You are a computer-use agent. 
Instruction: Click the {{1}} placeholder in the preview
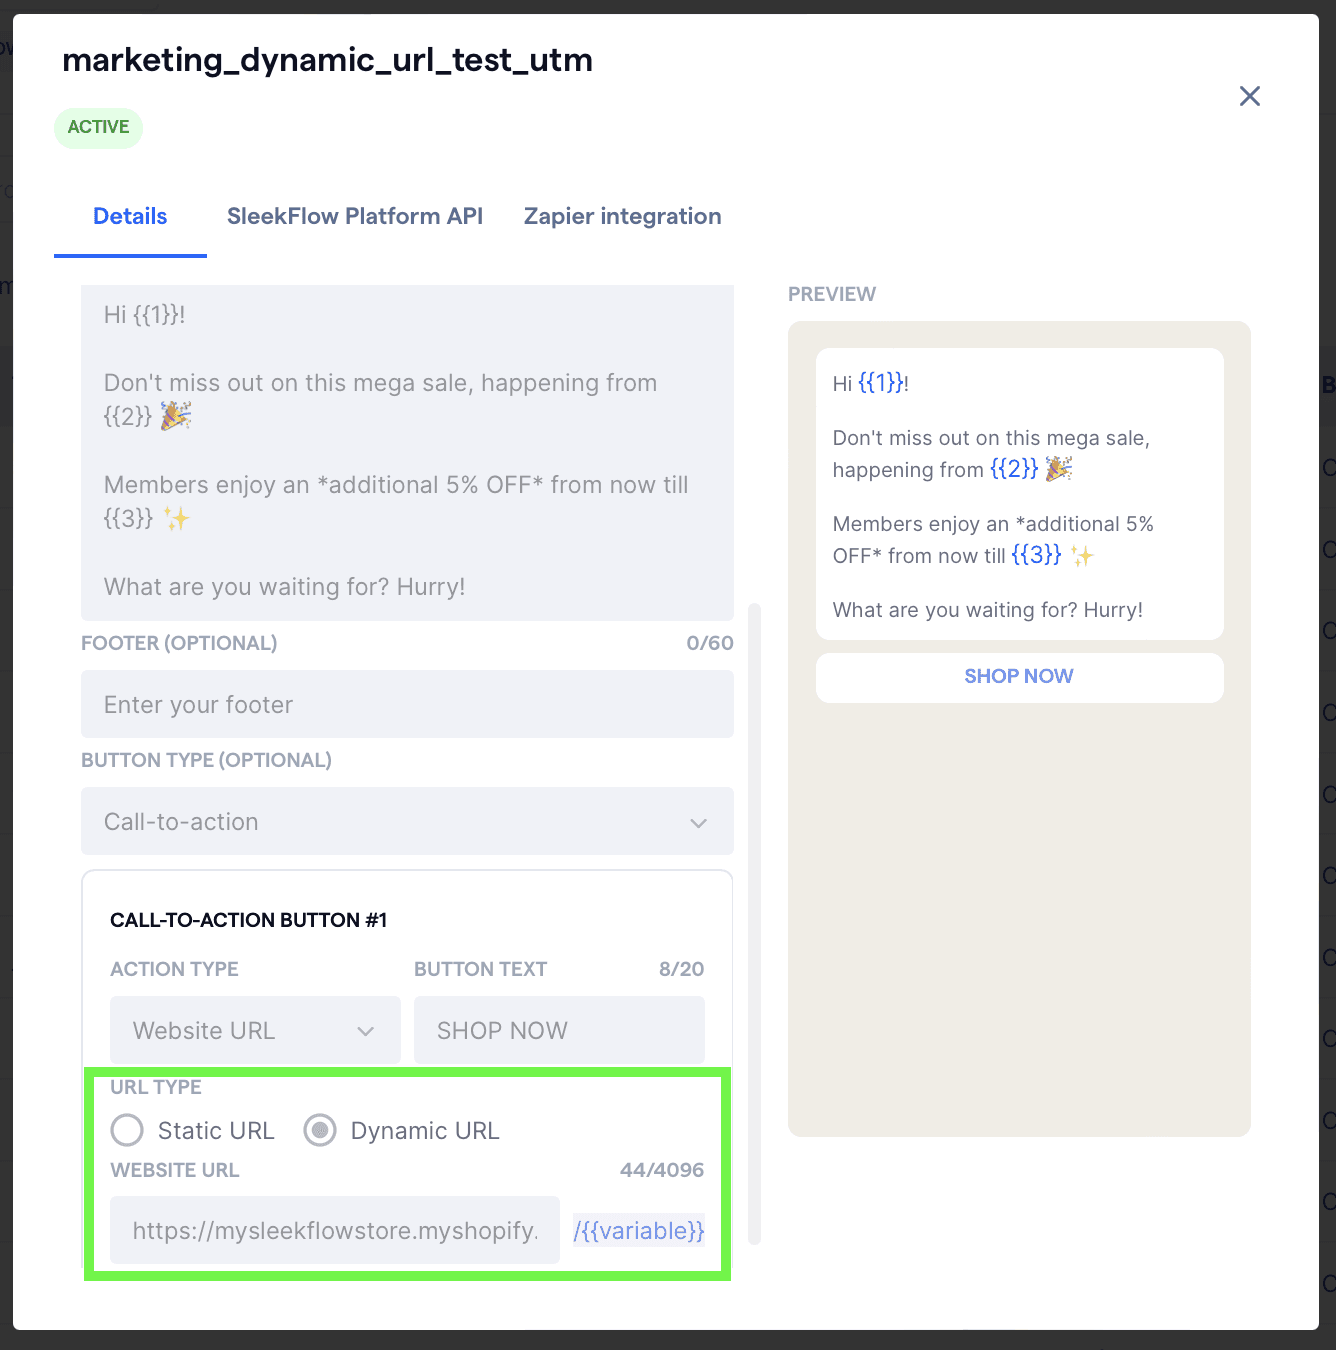click(x=880, y=383)
